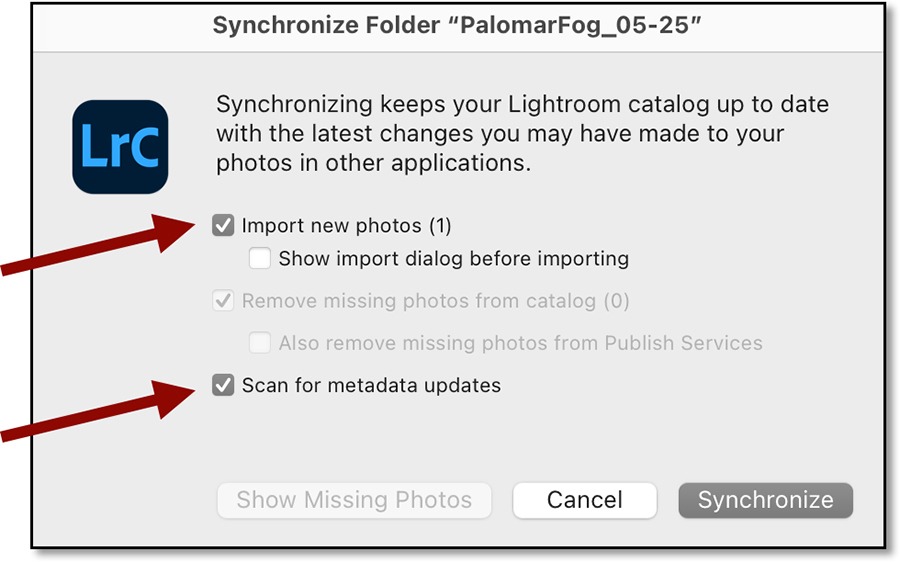Click the "Scan for metadata updates" label text
Screen dimensions: 900x562
point(371,385)
